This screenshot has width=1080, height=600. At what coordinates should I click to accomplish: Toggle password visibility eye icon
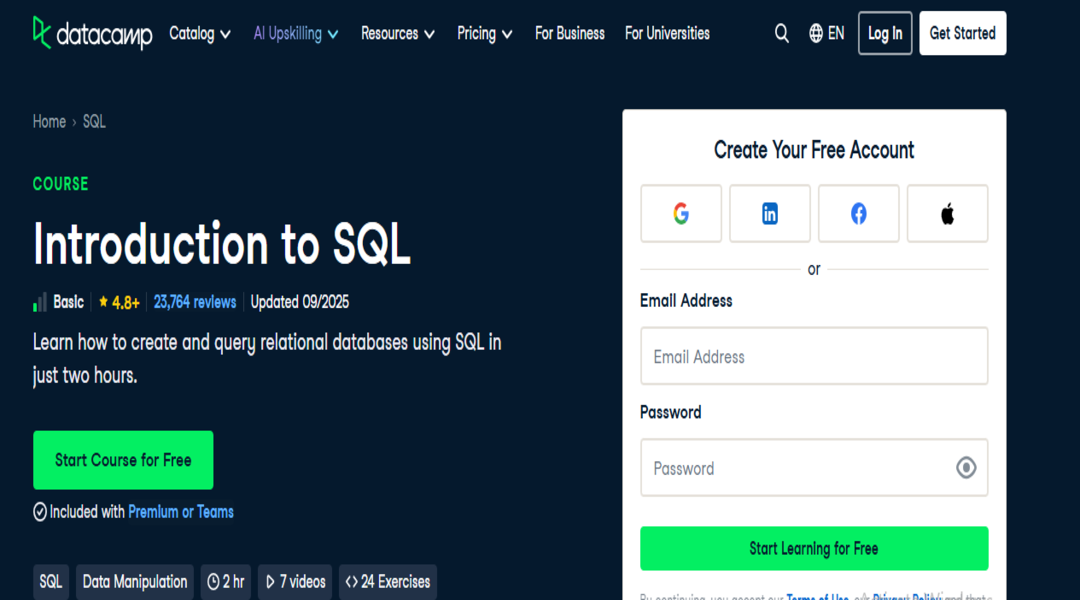click(966, 468)
